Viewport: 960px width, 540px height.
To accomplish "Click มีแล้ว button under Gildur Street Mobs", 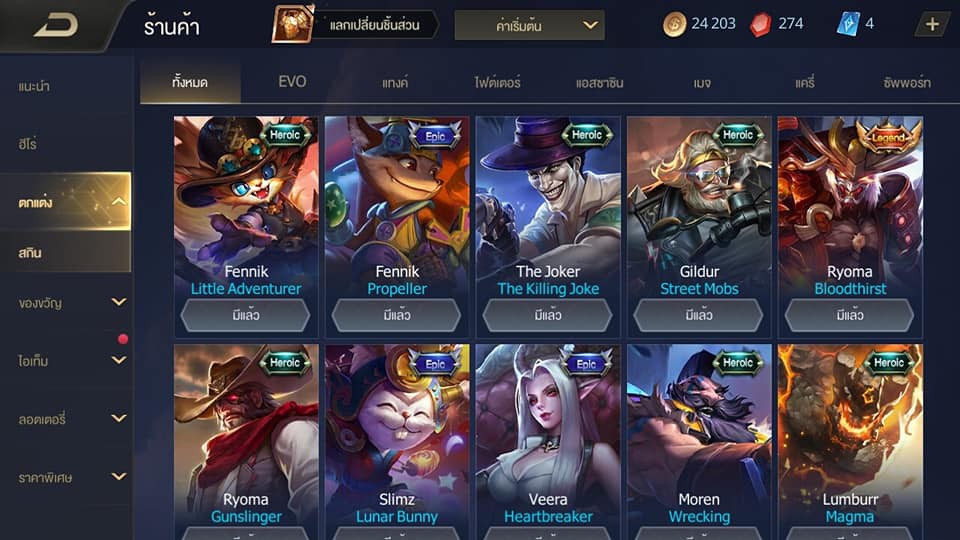I will [699, 315].
